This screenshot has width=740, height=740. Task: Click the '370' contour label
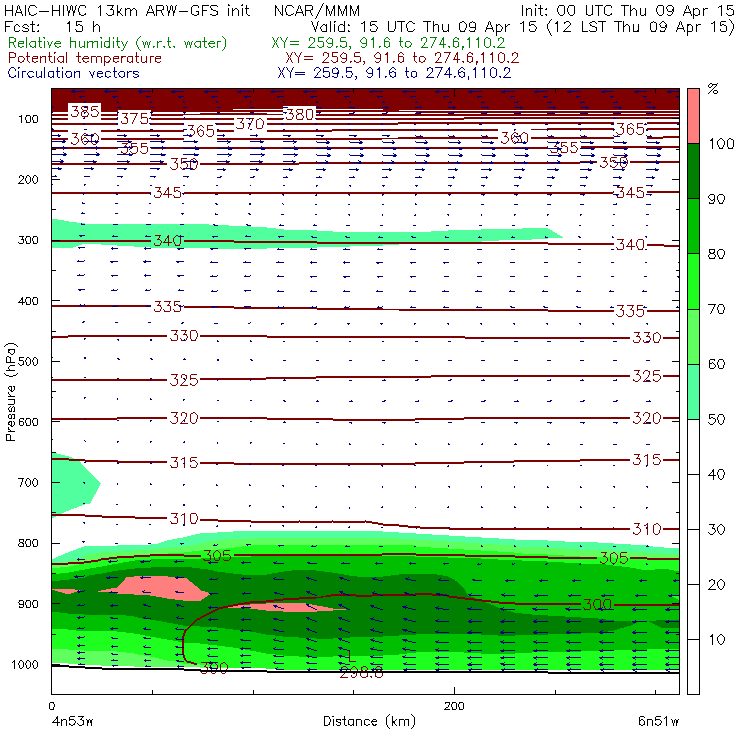tap(250, 124)
